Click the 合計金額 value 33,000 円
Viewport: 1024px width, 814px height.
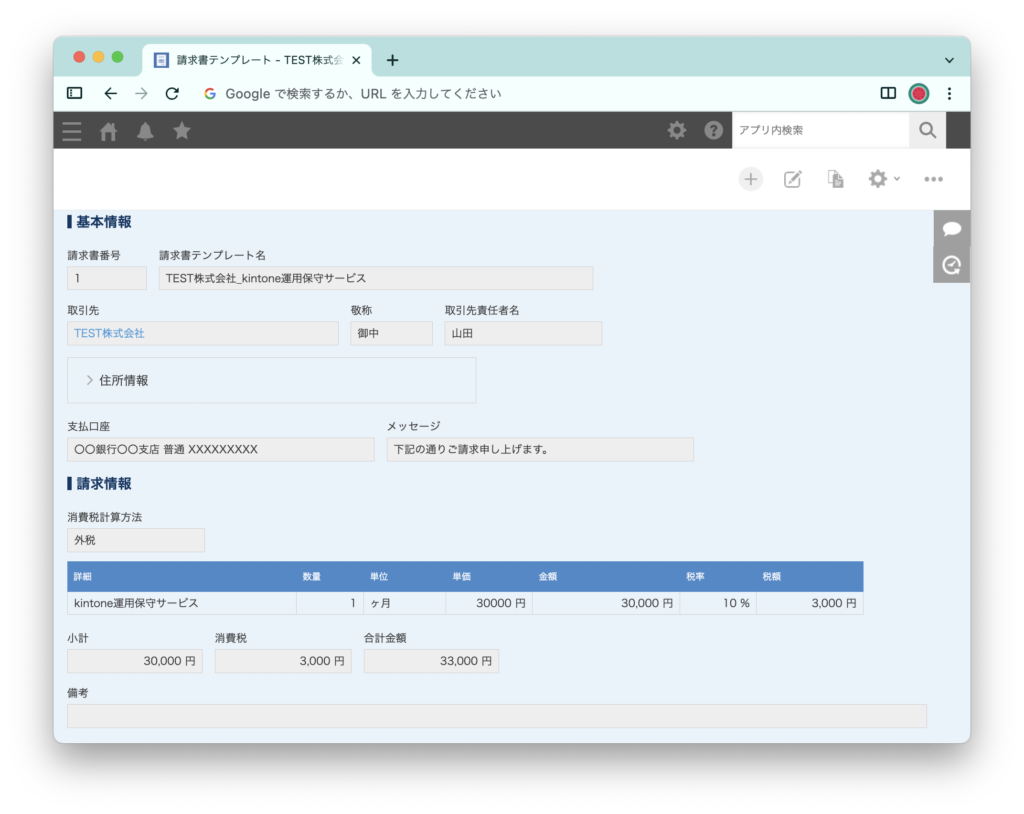(x=431, y=661)
